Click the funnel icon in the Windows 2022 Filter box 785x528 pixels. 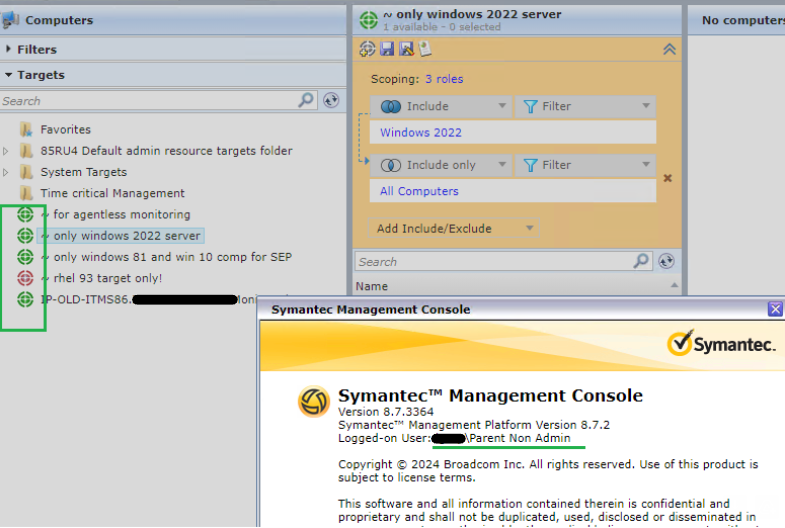pos(530,106)
